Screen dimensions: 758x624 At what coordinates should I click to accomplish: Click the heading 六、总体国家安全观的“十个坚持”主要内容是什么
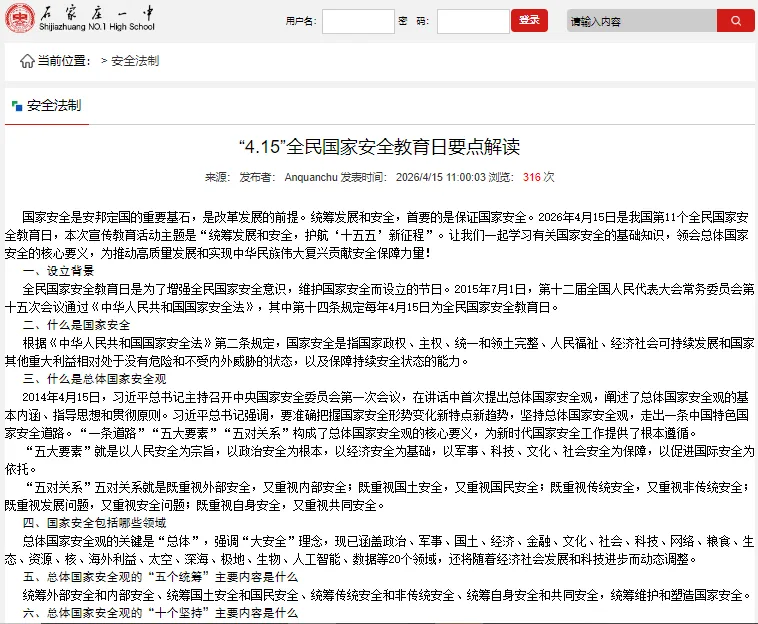[x=160, y=613]
